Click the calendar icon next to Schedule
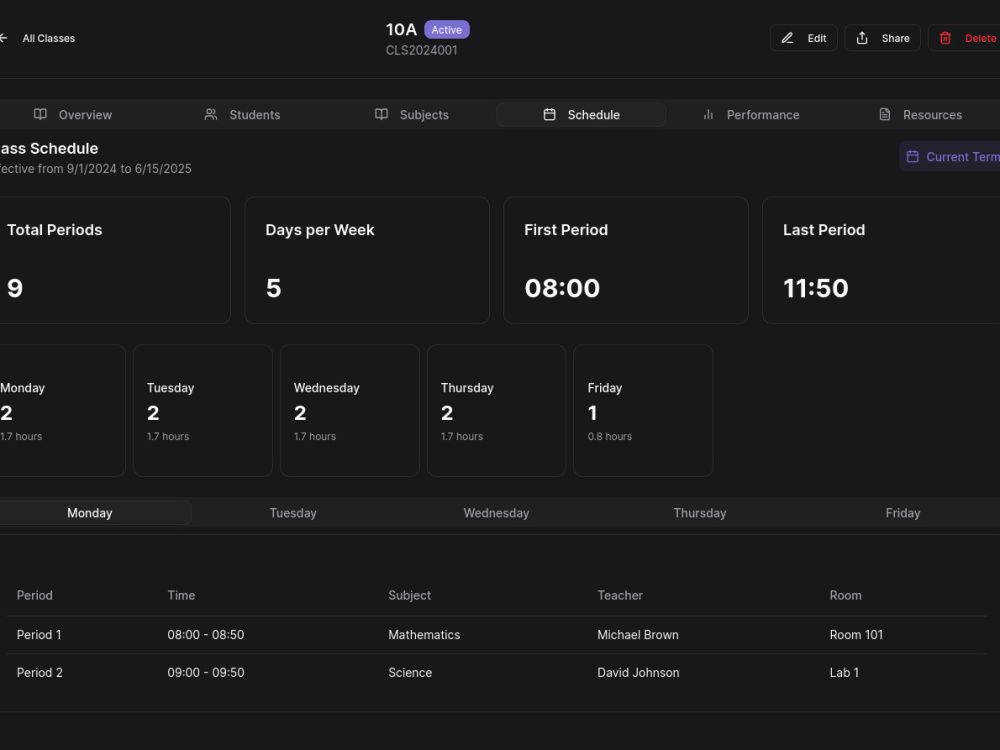Image resolution: width=1000 pixels, height=750 pixels. 549,114
